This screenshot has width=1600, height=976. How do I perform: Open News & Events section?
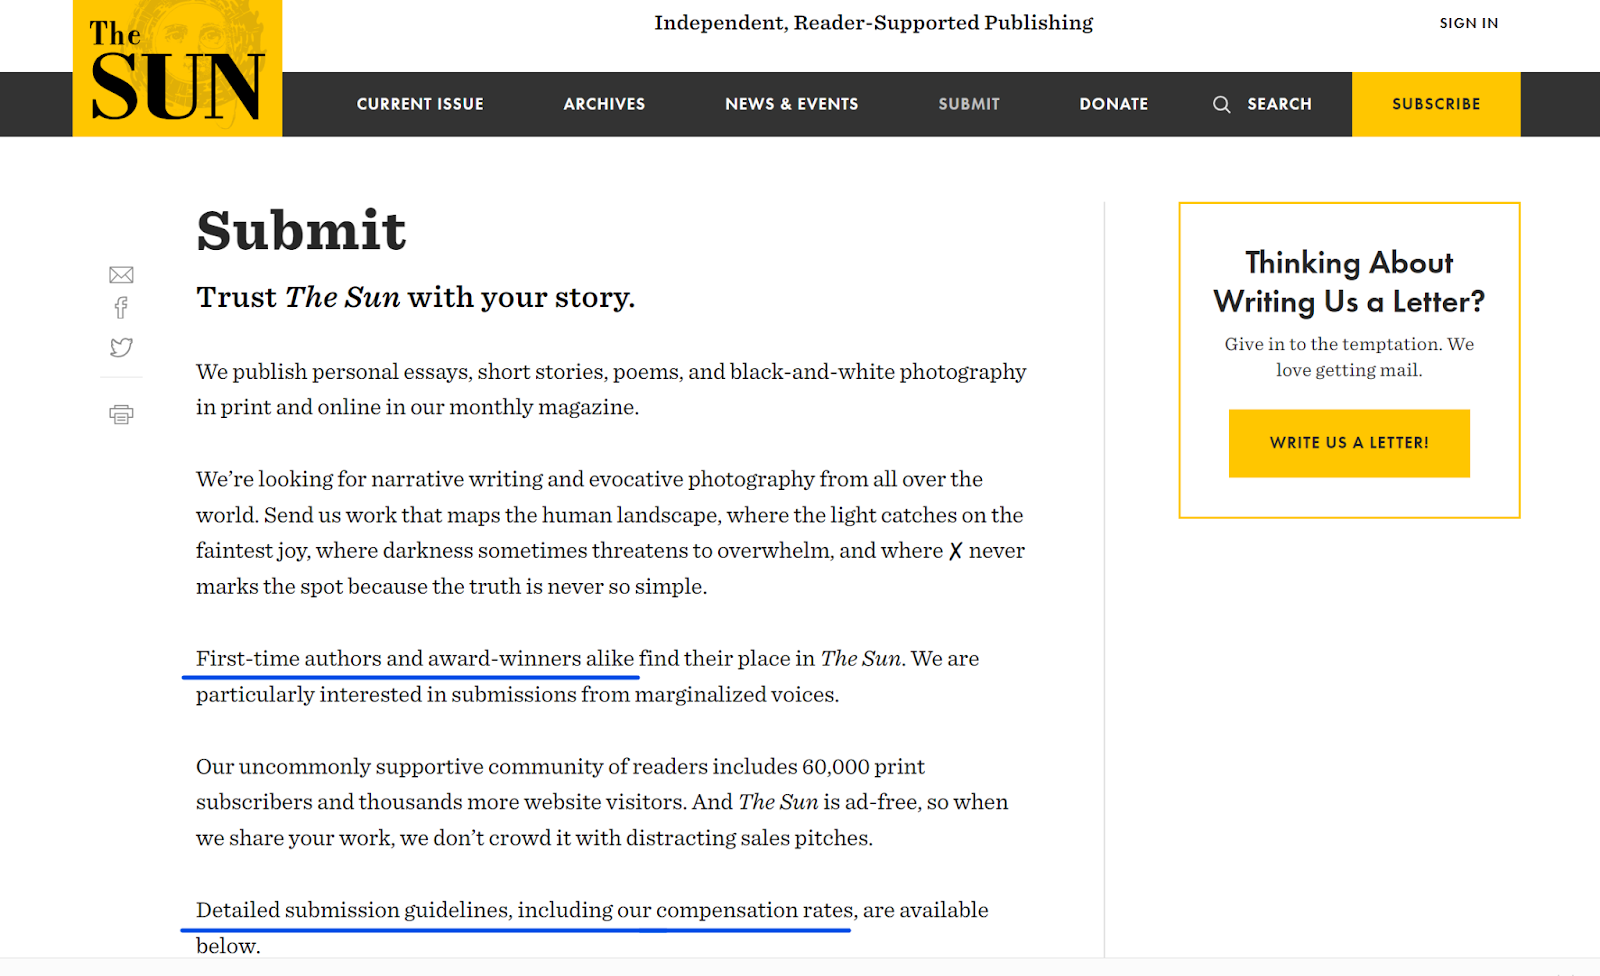pos(791,104)
